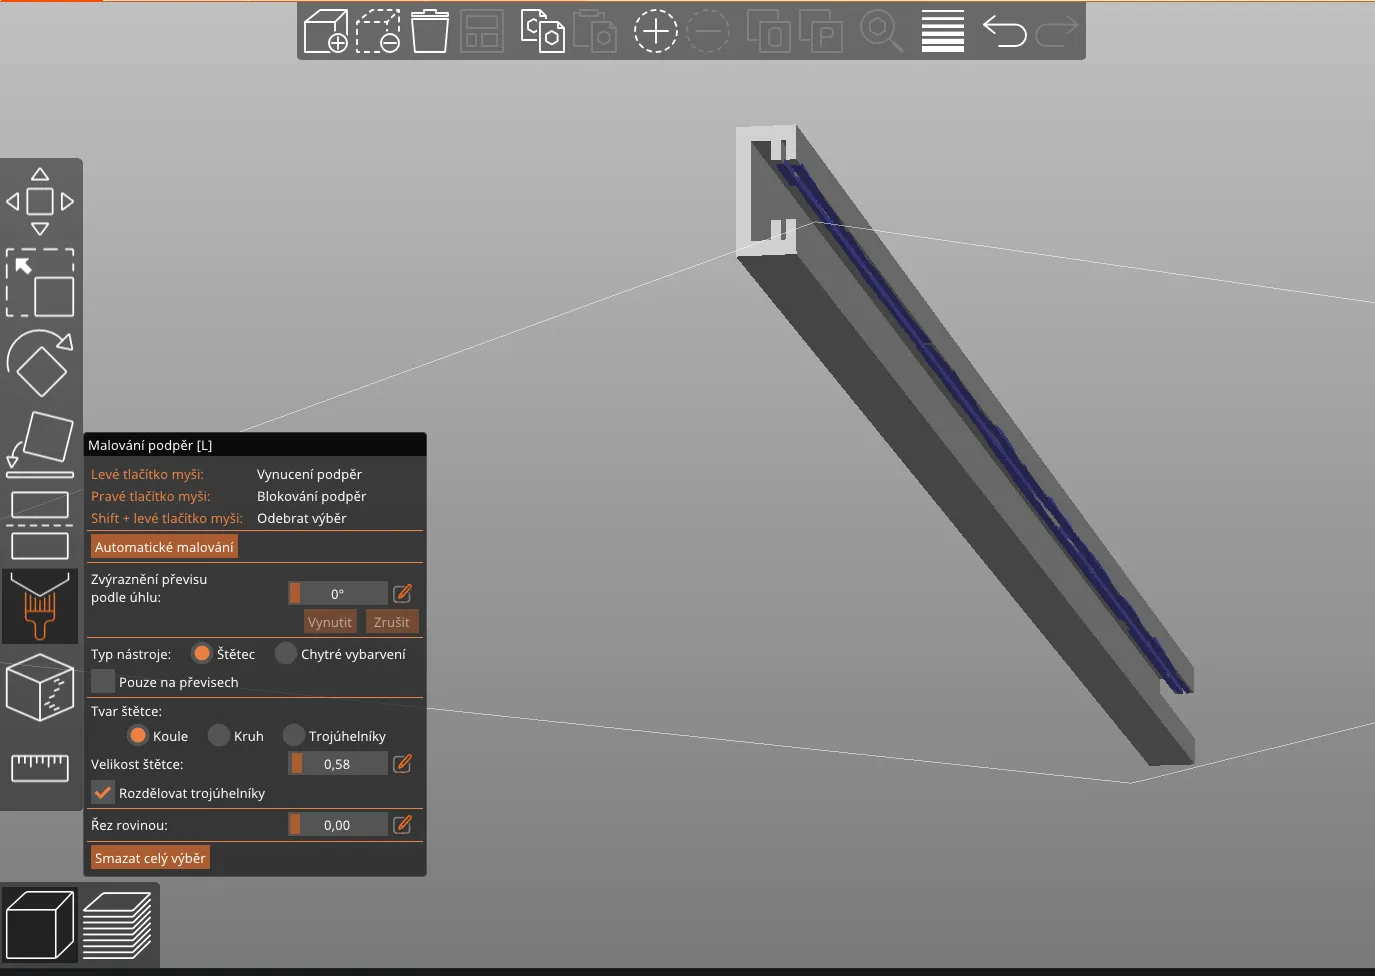Click the Delete selected object icon
Image resolution: width=1375 pixels, height=976 pixels.
click(x=378, y=31)
